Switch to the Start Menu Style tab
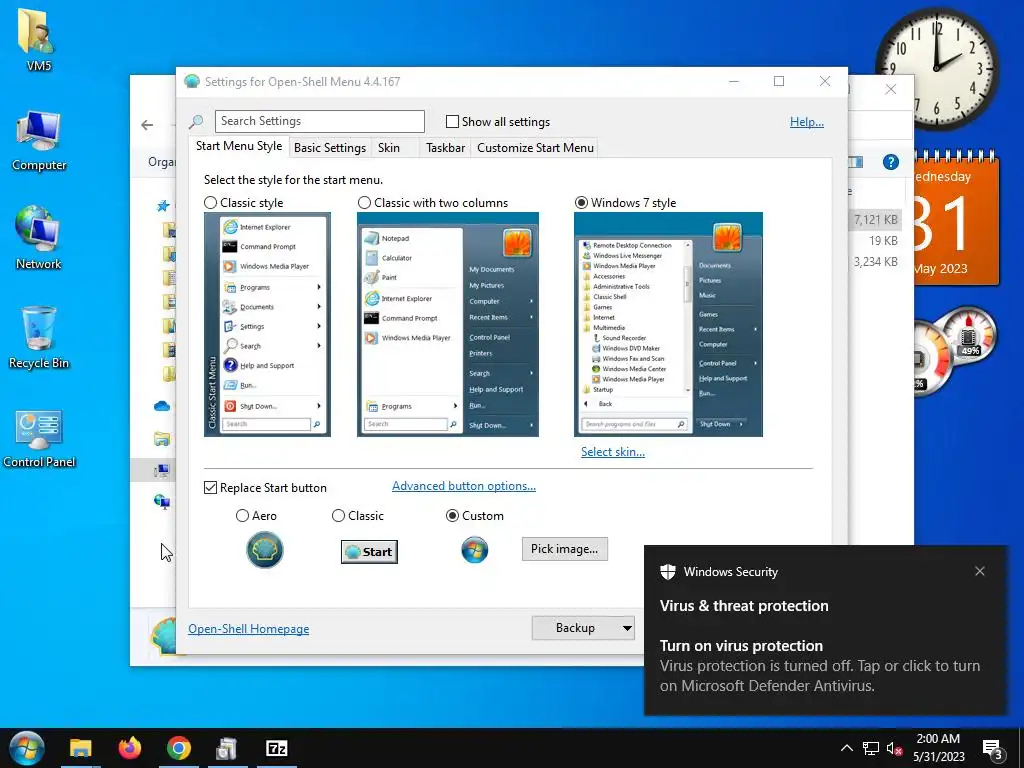1024x768 pixels. point(239,146)
